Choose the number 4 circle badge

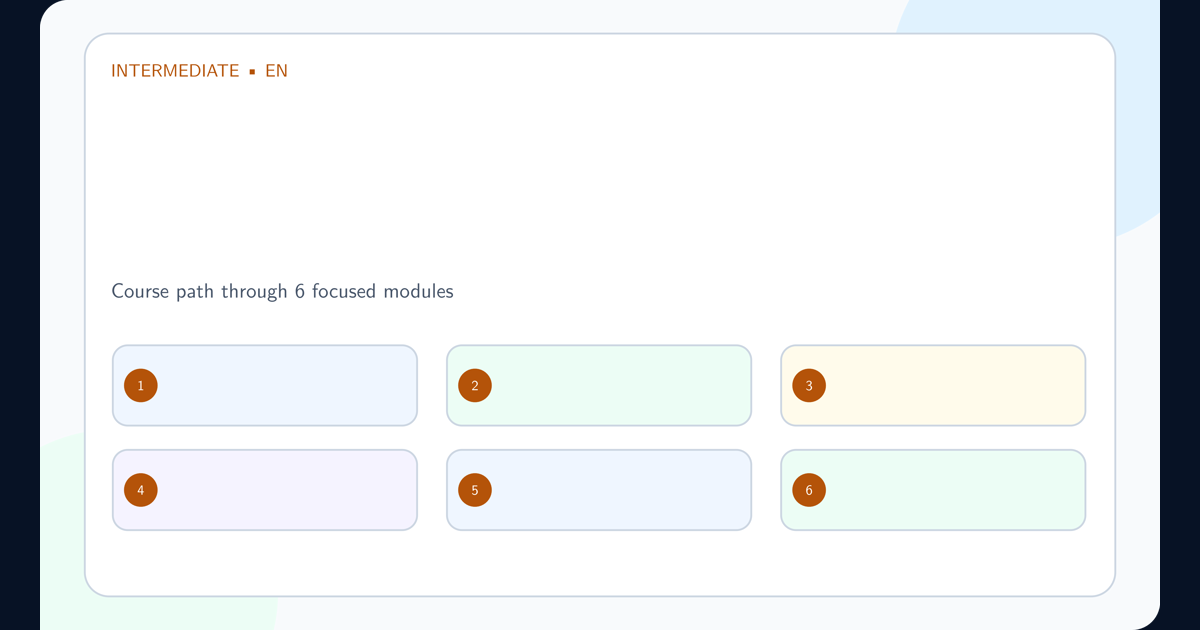[x=141, y=490]
